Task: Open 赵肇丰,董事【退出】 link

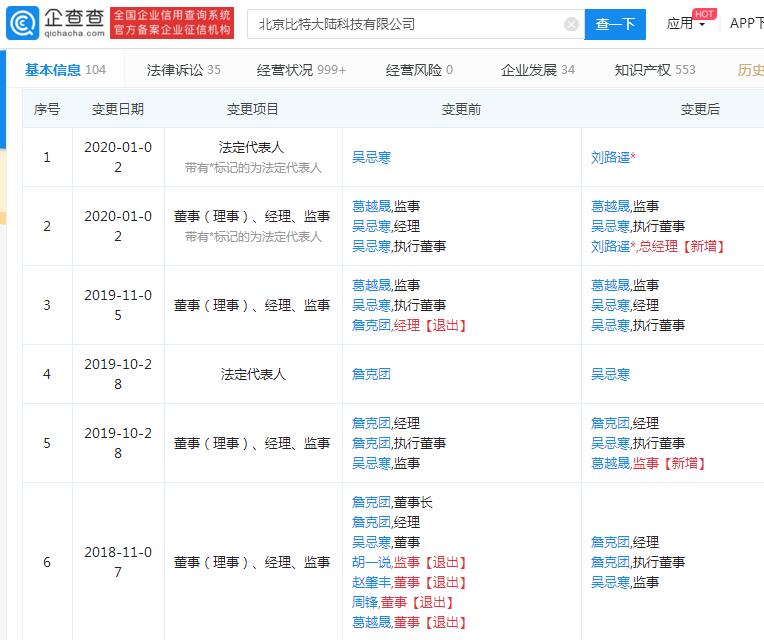Action: point(409,582)
